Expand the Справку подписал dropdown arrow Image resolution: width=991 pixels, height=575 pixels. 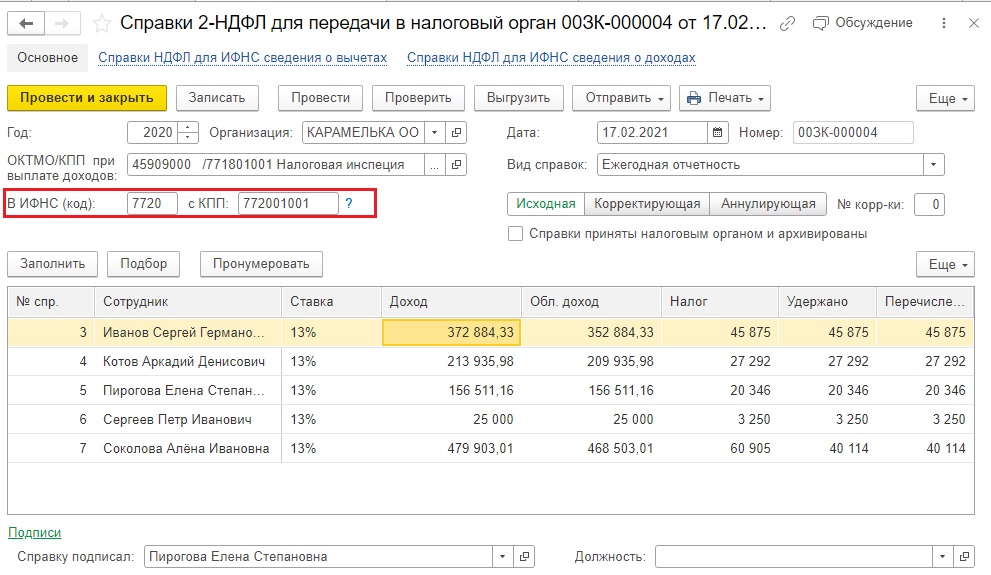[x=502, y=557]
